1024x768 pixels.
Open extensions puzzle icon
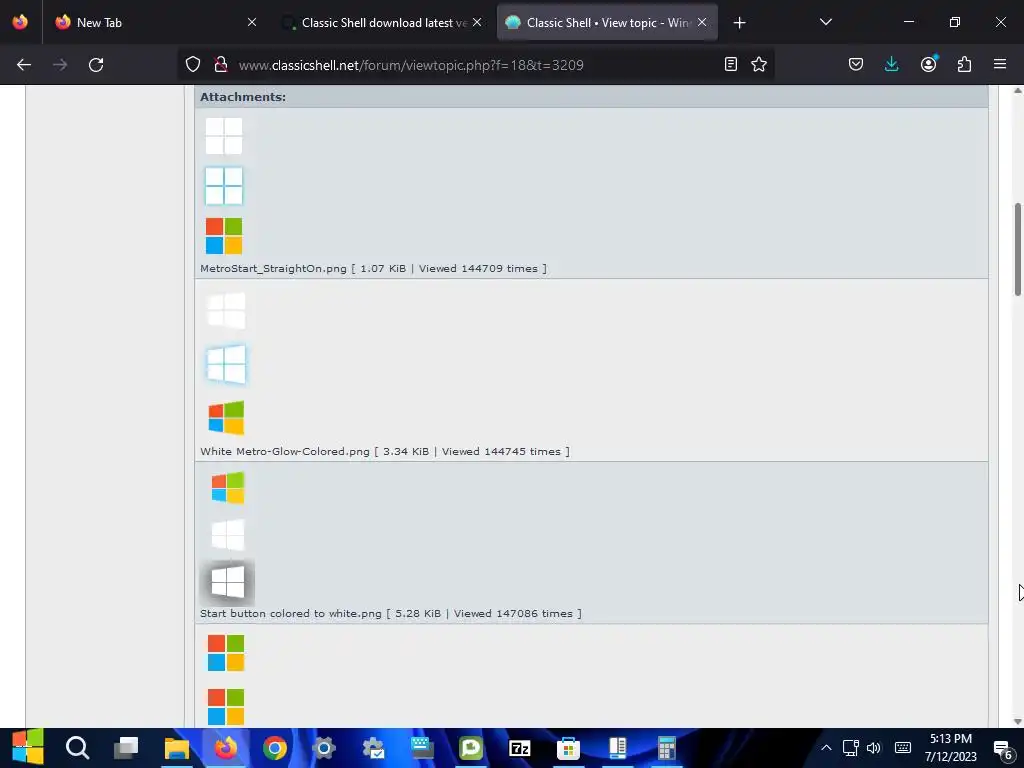[965, 64]
